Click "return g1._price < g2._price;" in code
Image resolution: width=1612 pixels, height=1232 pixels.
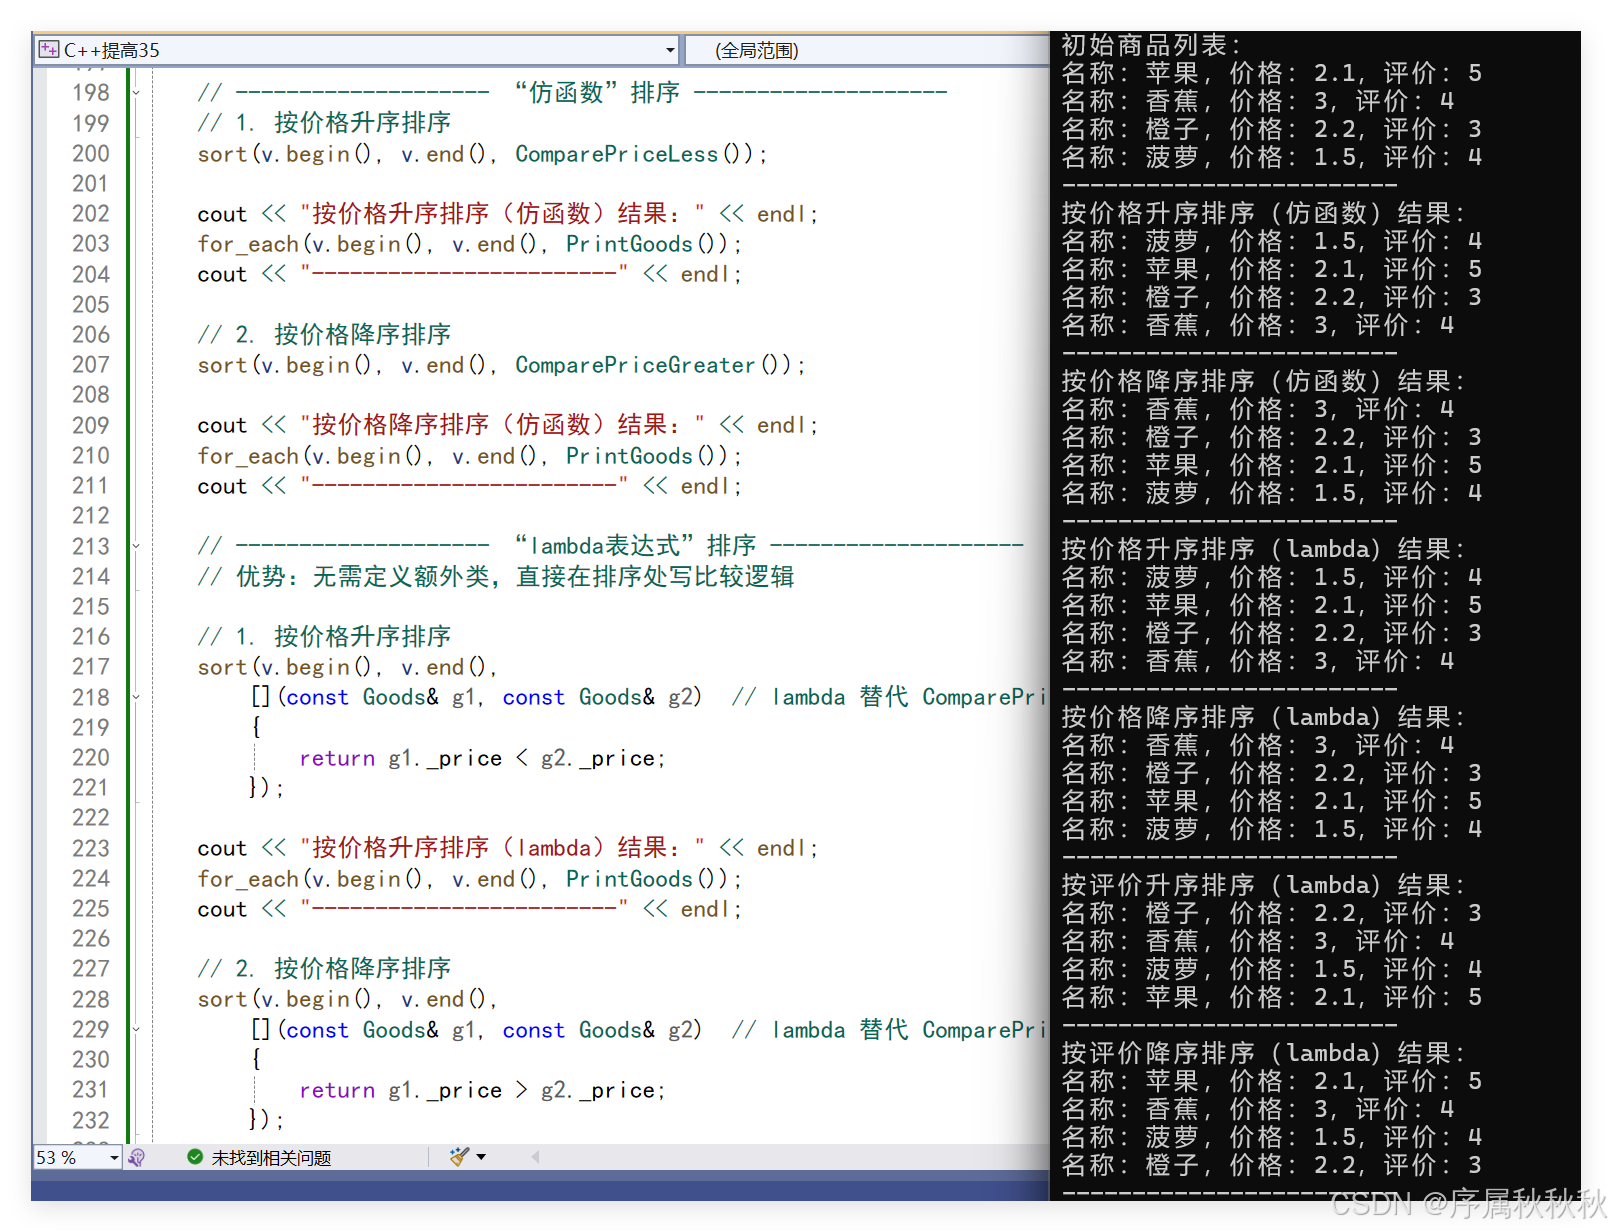click(482, 758)
